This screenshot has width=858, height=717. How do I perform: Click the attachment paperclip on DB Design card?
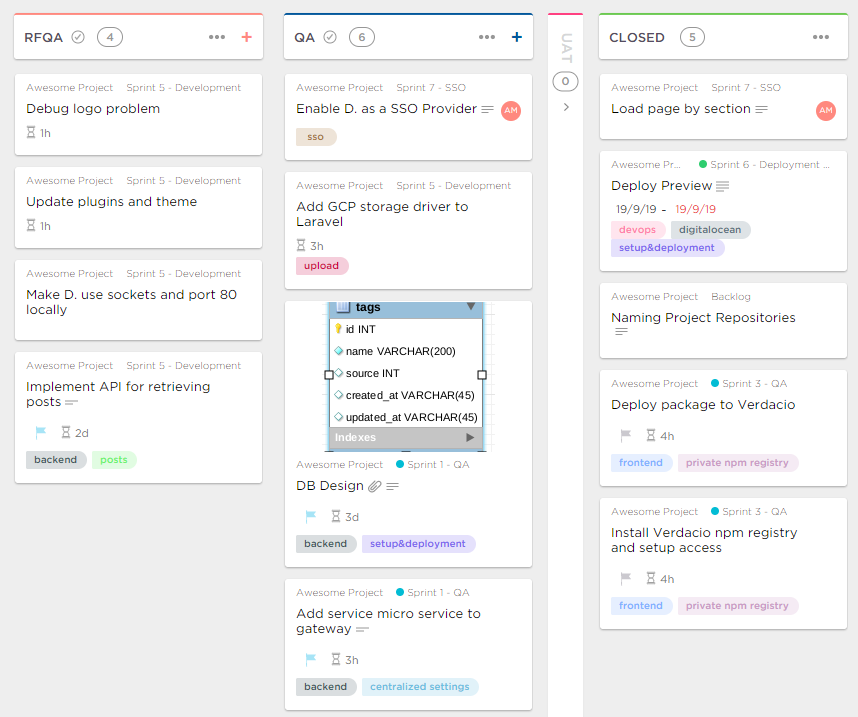pos(375,486)
